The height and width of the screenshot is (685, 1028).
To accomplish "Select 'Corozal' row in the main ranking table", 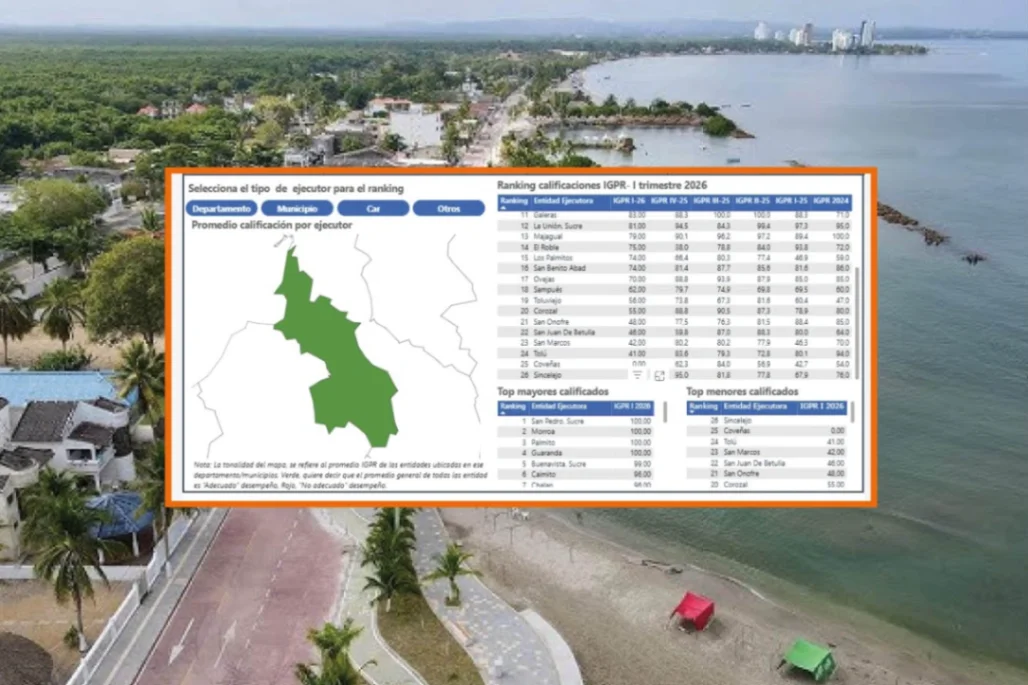I will pyautogui.click(x=675, y=311).
